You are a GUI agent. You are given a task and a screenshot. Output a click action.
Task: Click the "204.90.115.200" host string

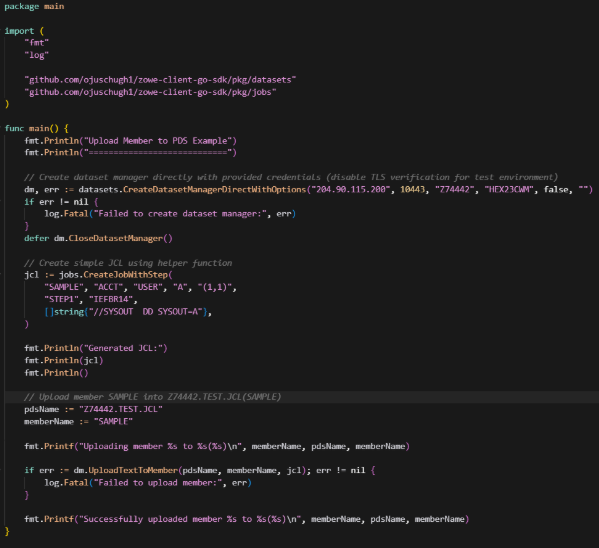click(351, 190)
